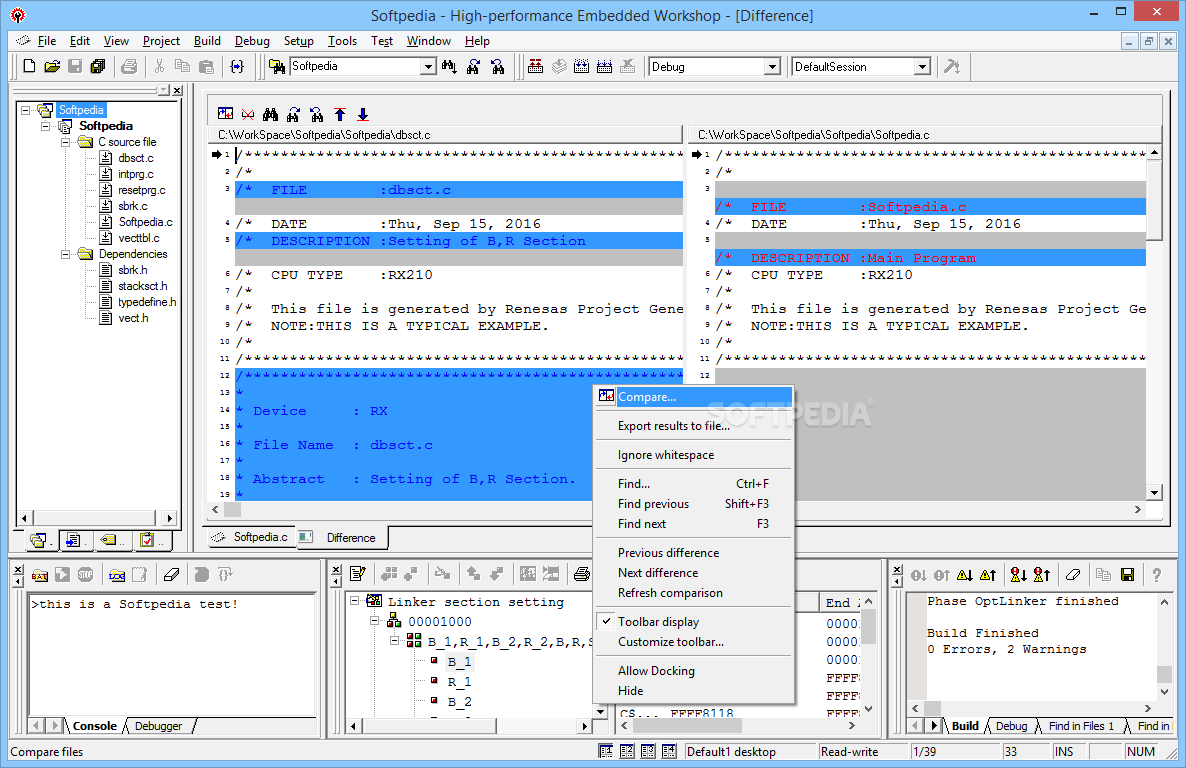1186x768 pixels.
Task: Click the console command input area
Action: pos(172,655)
